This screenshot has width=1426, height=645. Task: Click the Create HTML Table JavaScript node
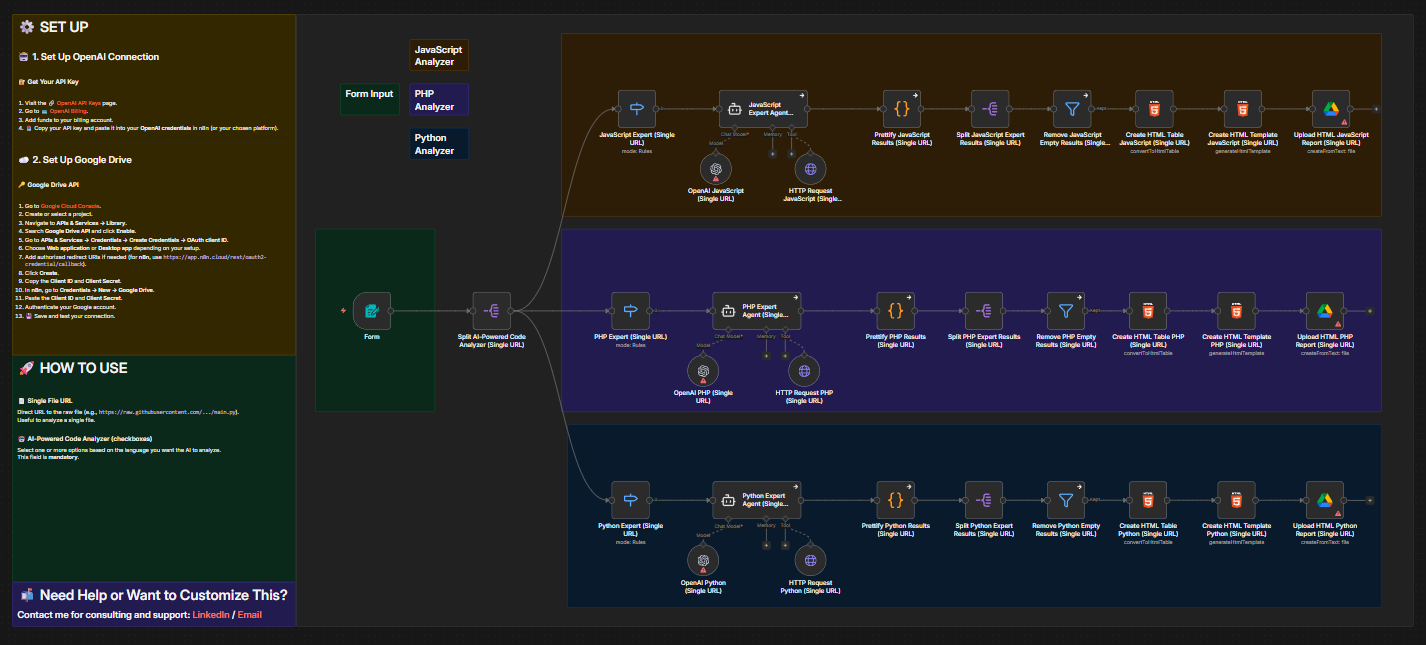coord(1154,109)
